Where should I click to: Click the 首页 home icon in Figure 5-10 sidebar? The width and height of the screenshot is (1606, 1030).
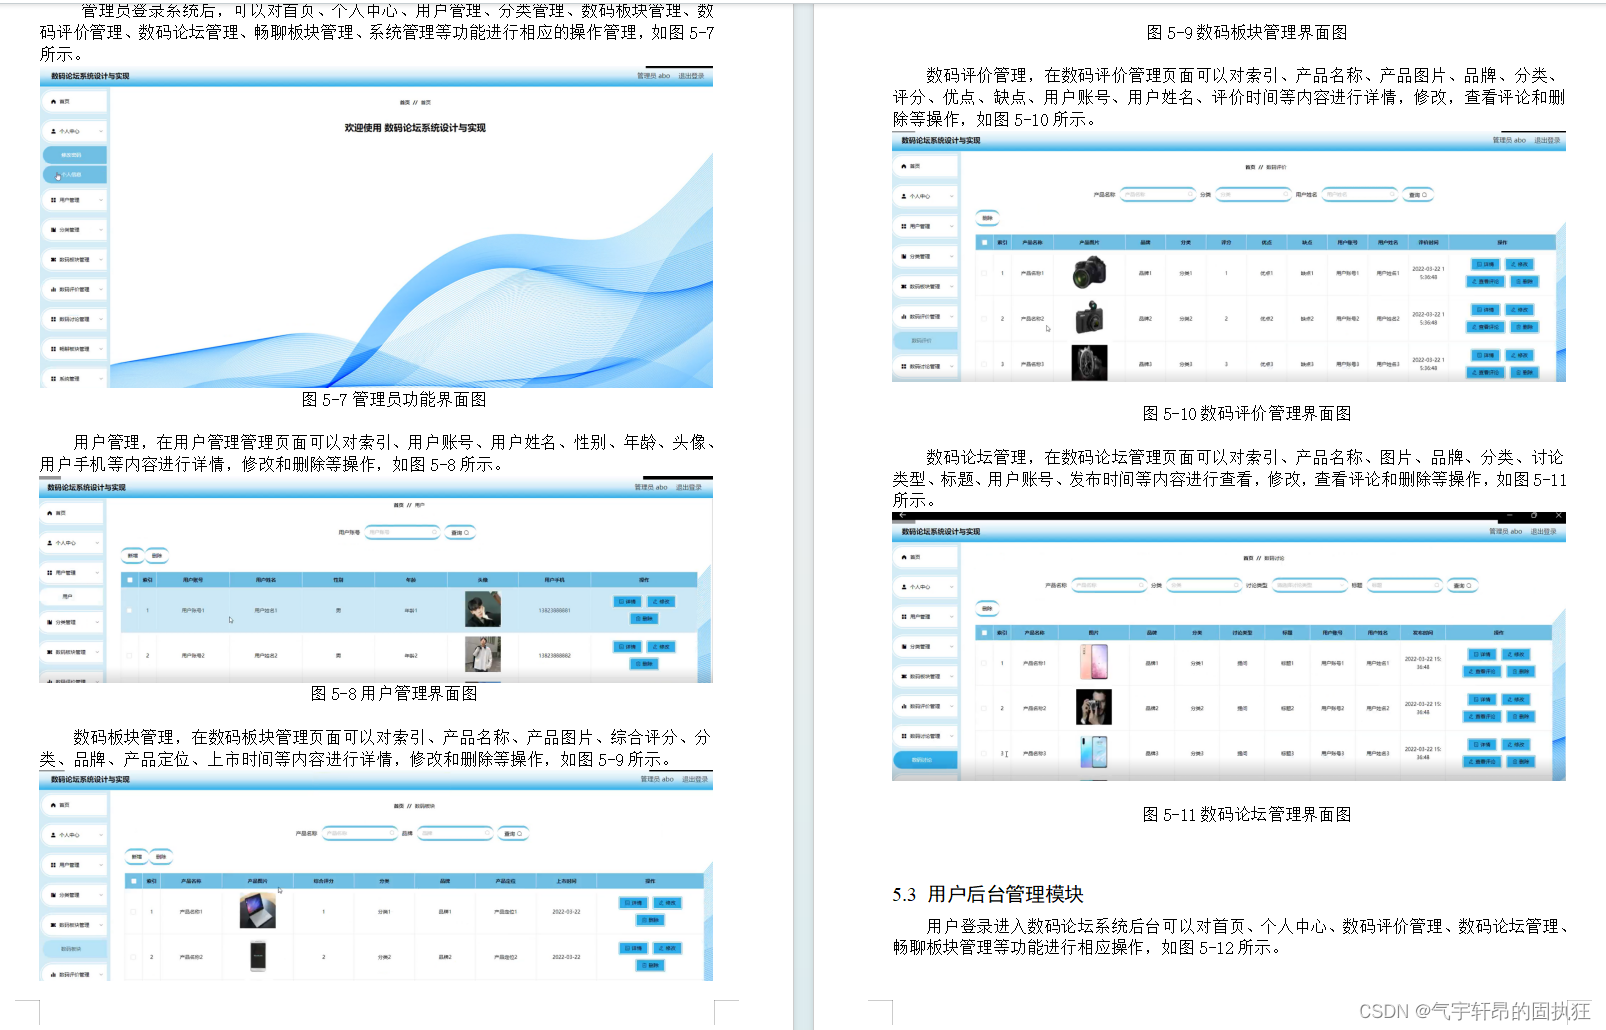(904, 166)
